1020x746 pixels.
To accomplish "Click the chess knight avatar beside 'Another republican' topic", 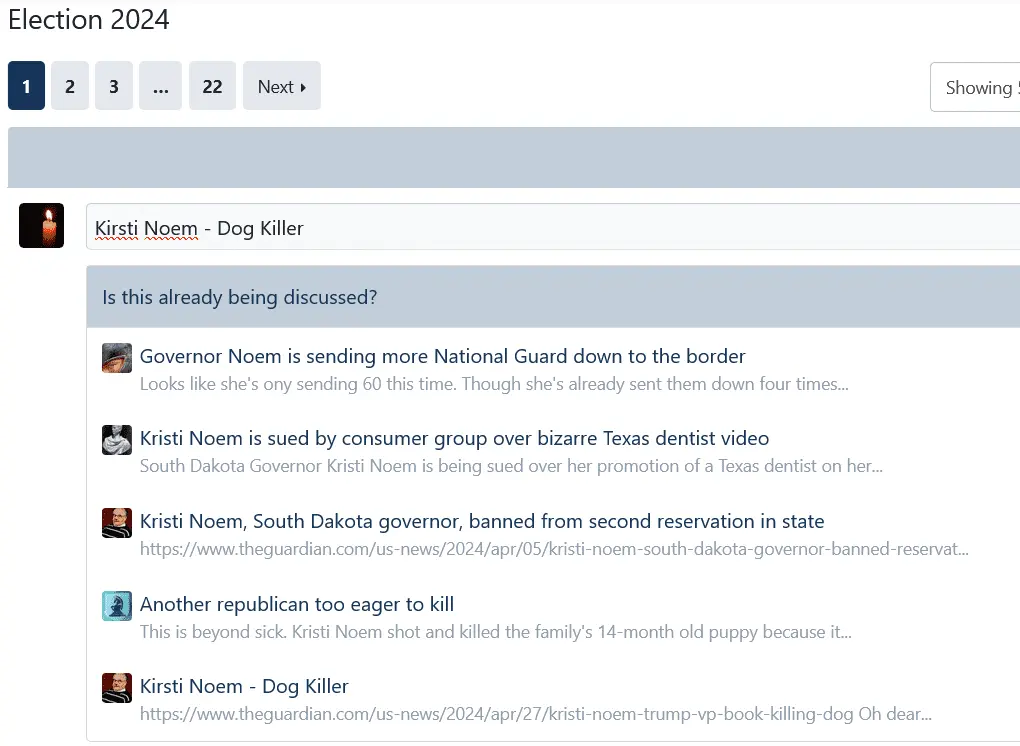I will point(117,606).
